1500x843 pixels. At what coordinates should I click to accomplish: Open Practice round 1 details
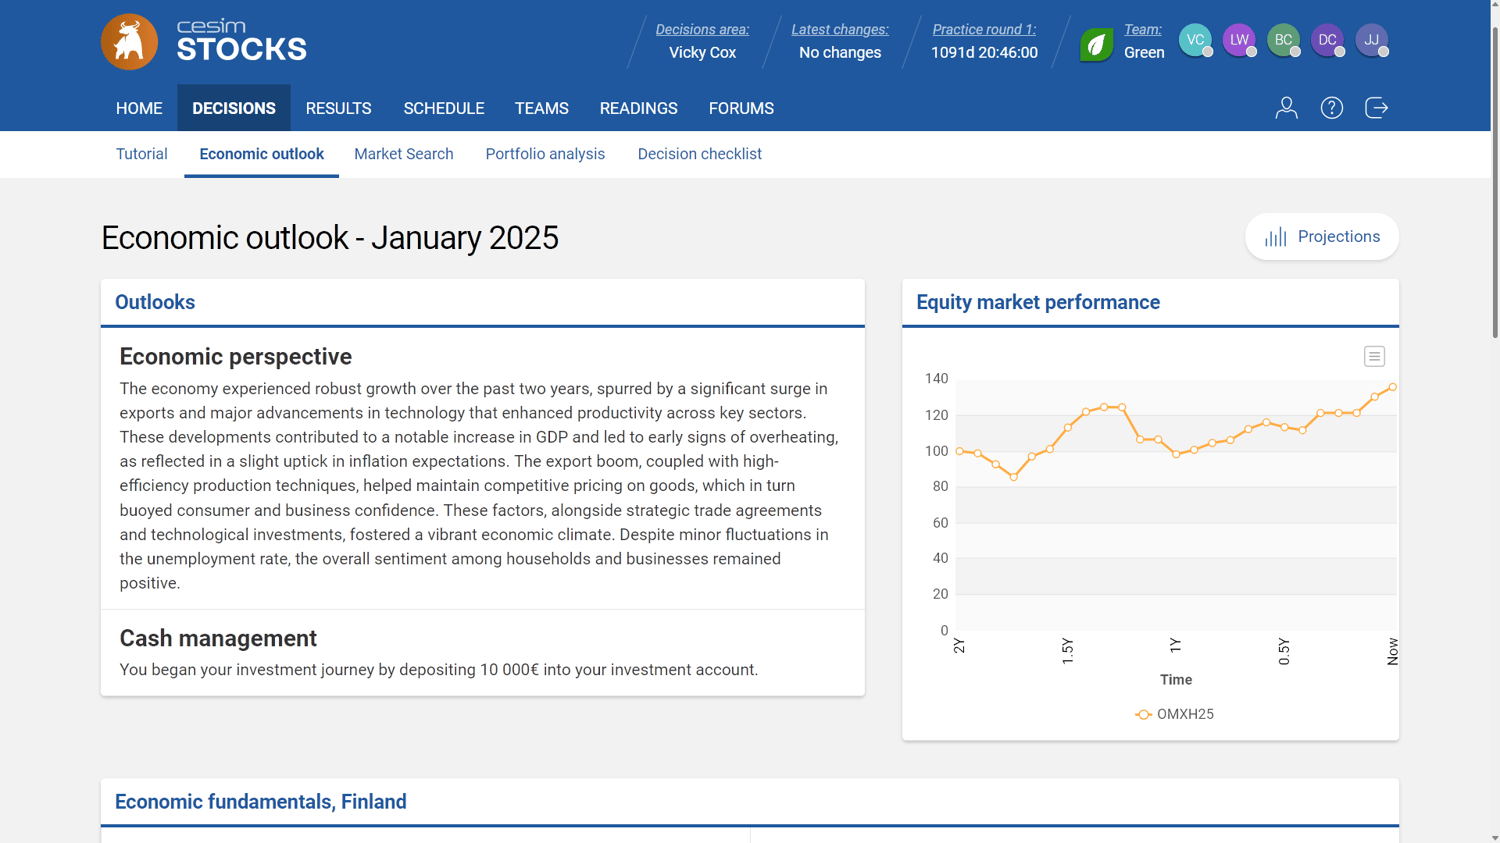984,29
